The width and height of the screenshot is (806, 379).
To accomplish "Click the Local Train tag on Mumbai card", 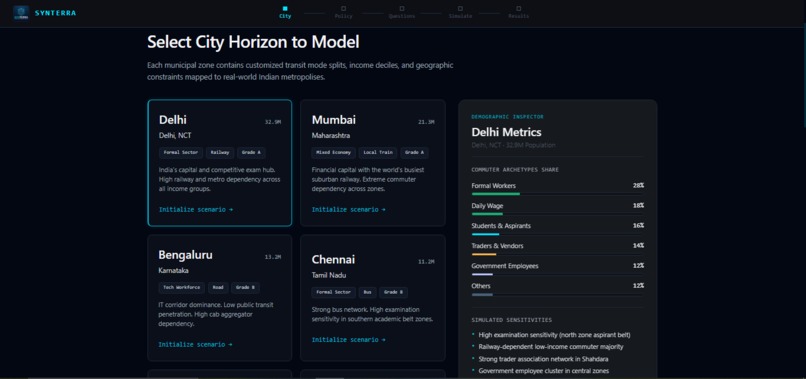I will point(378,153).
